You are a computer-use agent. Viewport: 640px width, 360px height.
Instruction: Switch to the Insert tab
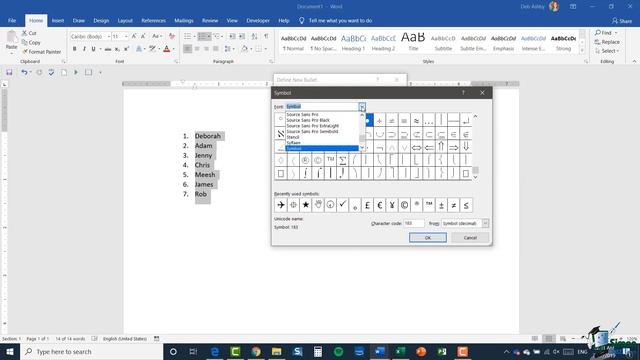58,20
